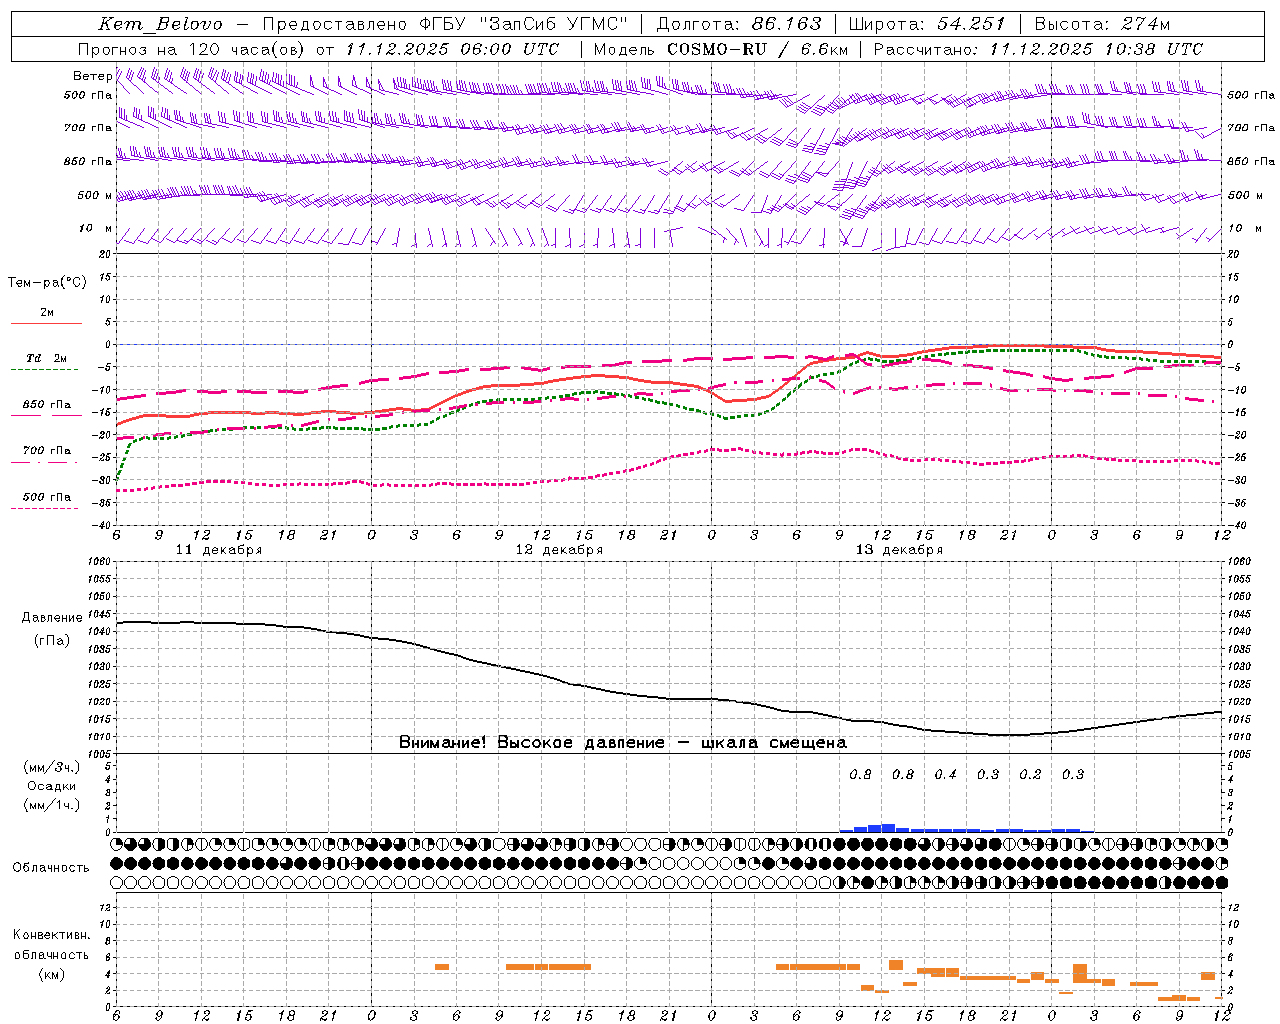Click the 'Тем-ра(°C)' temperature axis label
The image size is (1280, 1024).
47,283
